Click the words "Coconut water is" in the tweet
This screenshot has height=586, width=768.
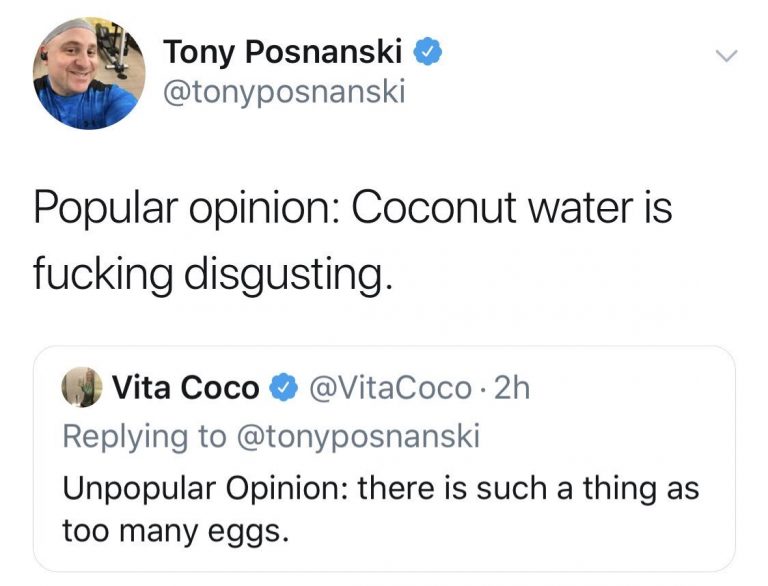513,211
